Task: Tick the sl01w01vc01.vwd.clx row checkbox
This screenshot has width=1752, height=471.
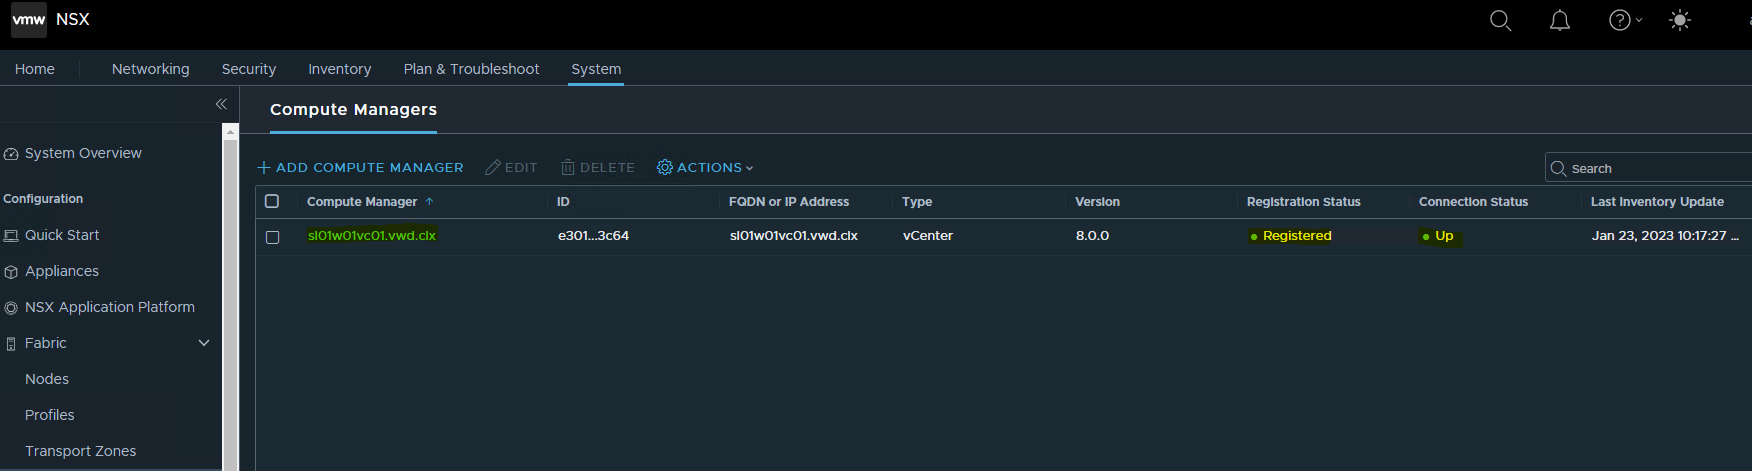Action: click(x=272, y=237)
